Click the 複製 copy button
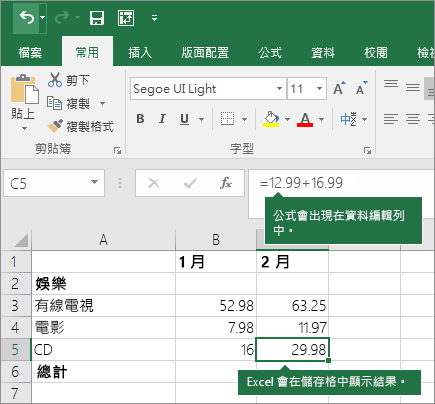 [x=68, y=103]
